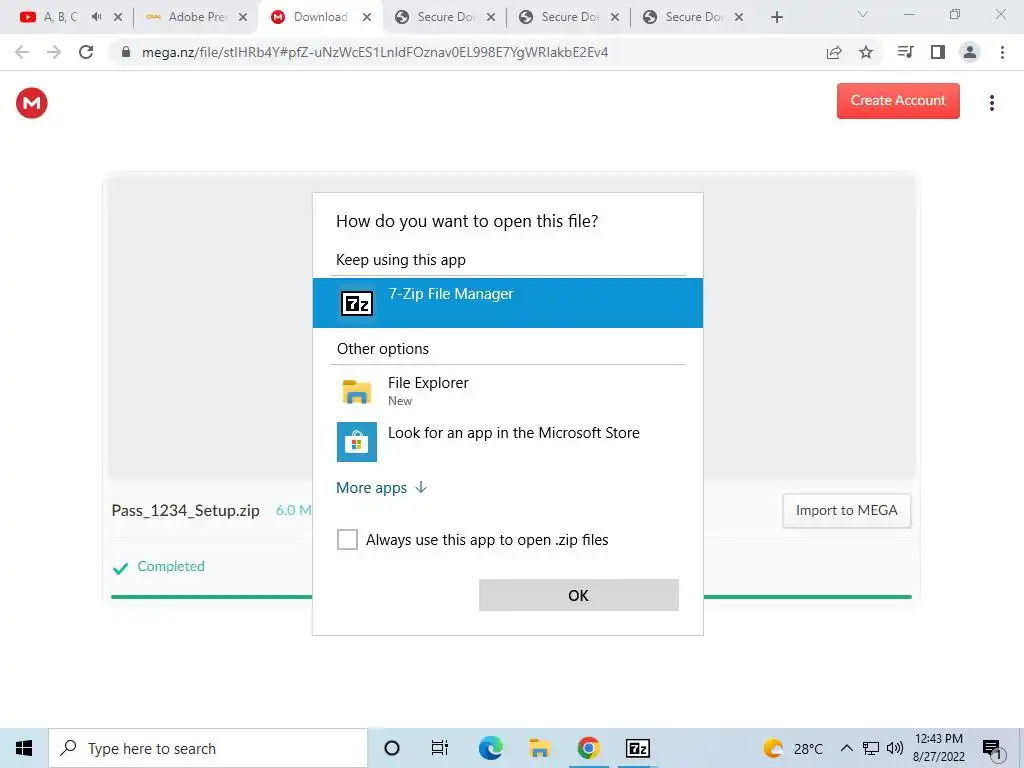Viewport: 1024px width, 768px height.
Task: Switch to second Secure Do tab
Action: click(569, 17)
